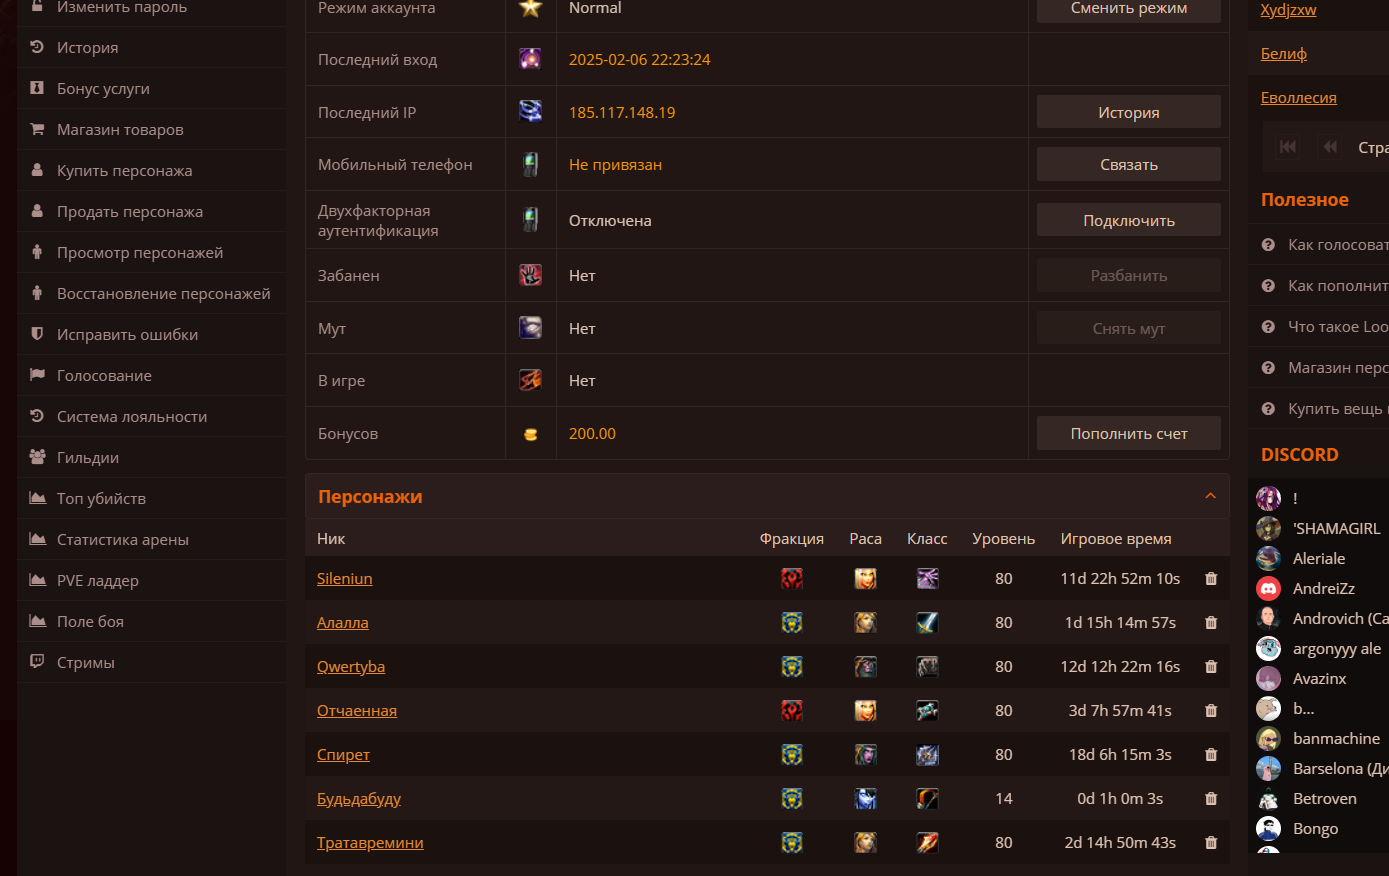Open Магазин товаров menu item

tap(120, 130)
